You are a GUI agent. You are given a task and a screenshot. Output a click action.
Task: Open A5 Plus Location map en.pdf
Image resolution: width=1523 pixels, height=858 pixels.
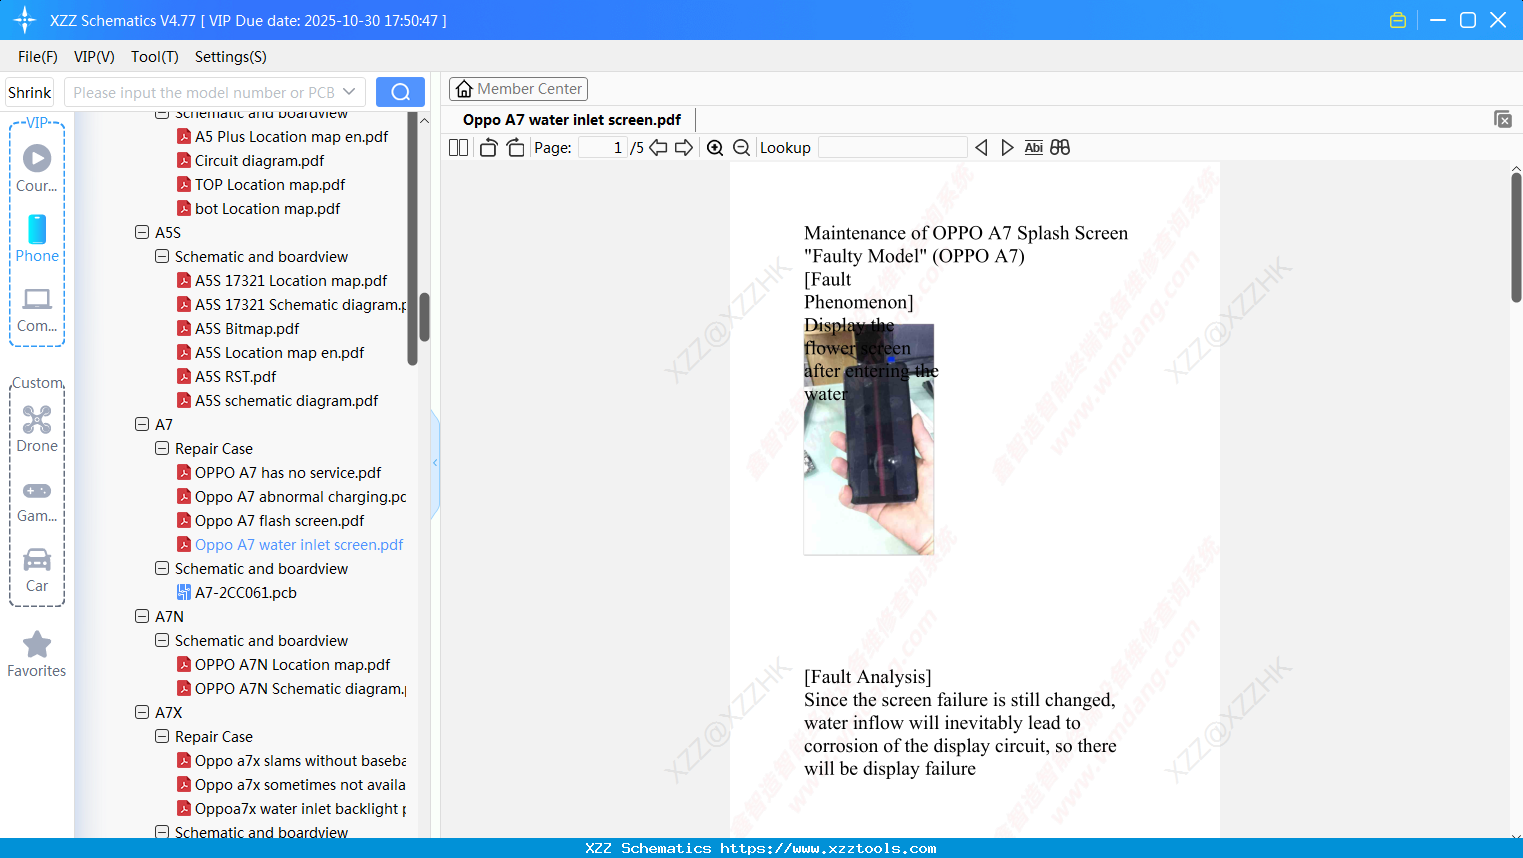coord(283,137)
